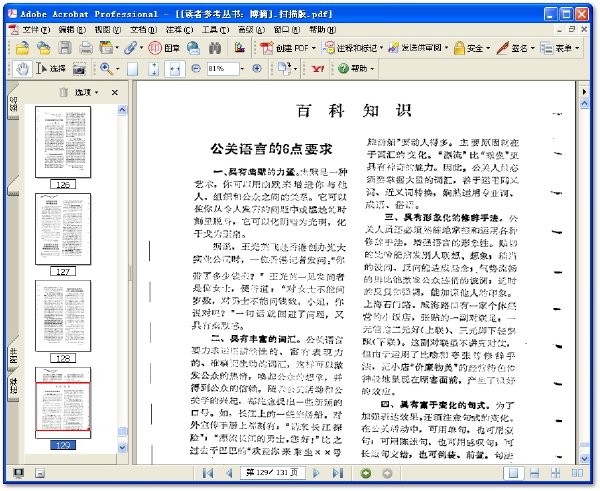Viewport: 600px width, 491px height.
Task: Switch to Continuous Facing layout
Action: tap(556, 473)
